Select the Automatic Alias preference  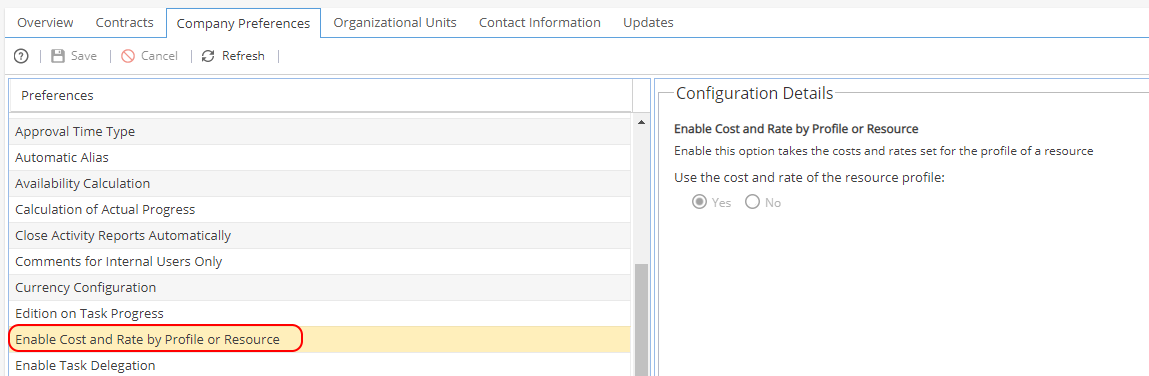click(319, 158)
